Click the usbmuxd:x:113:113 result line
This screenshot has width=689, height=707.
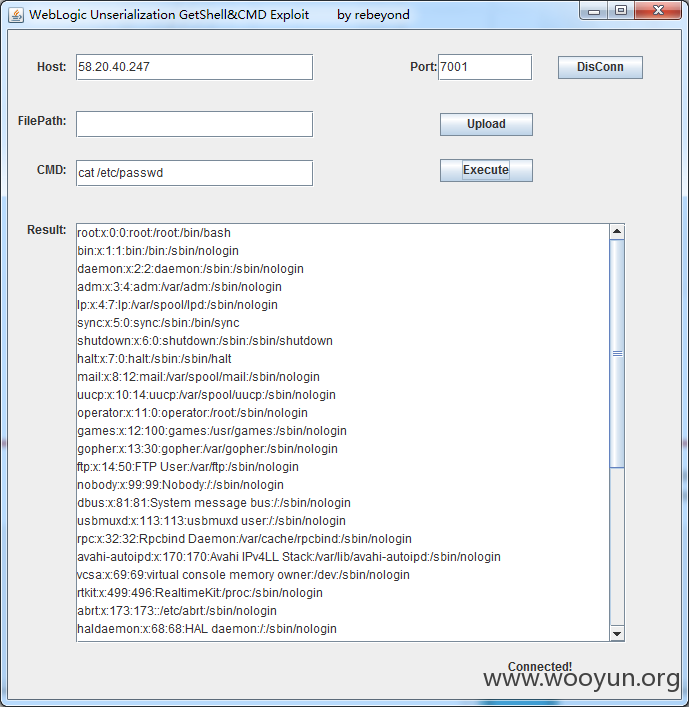[x=211, y=521]
